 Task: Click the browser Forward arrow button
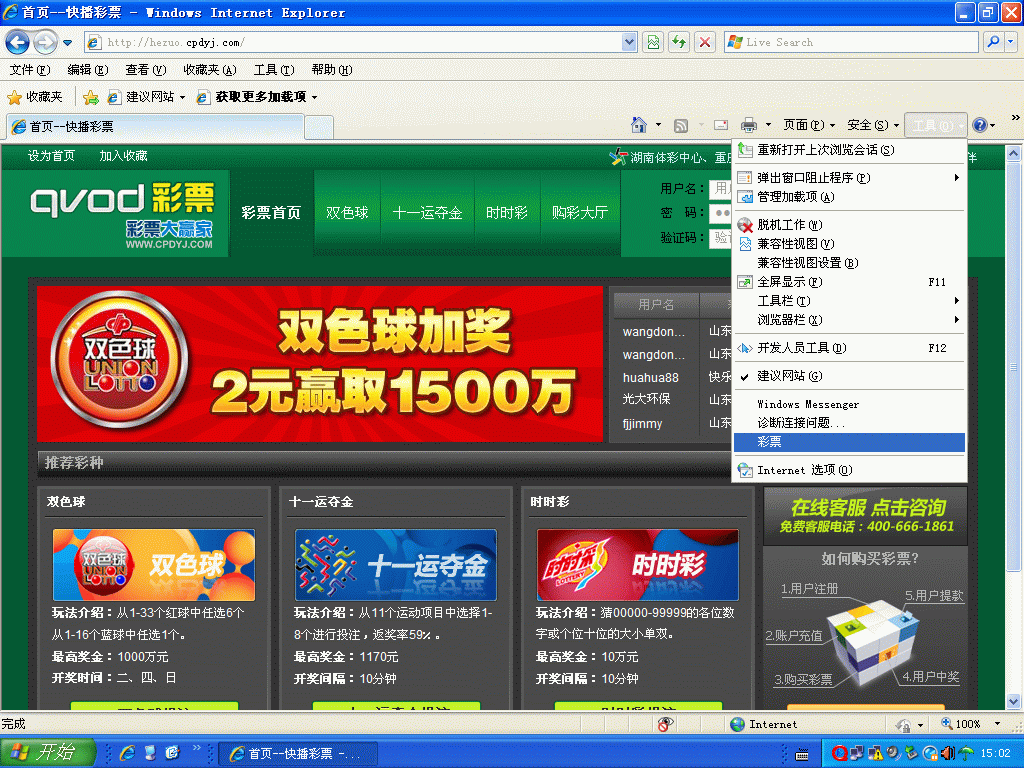[x=45, y=43]
